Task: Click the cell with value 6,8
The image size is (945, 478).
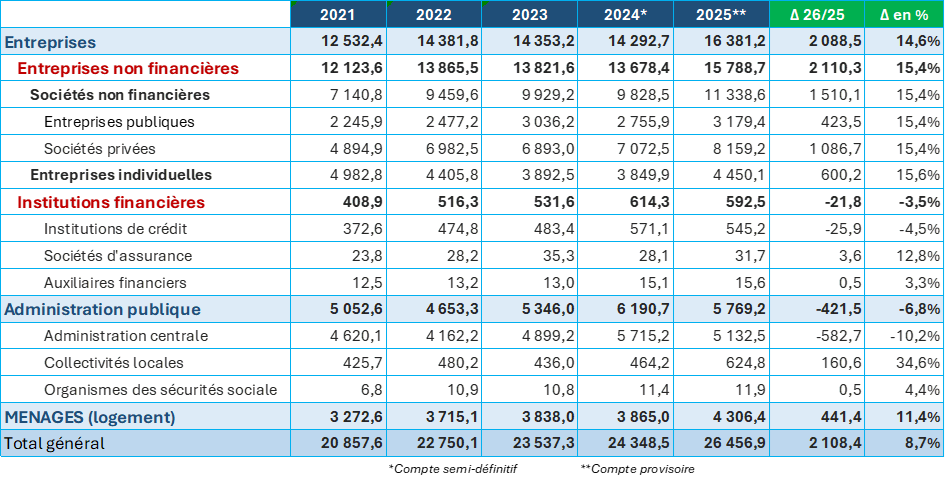Action: pos(338,390)
